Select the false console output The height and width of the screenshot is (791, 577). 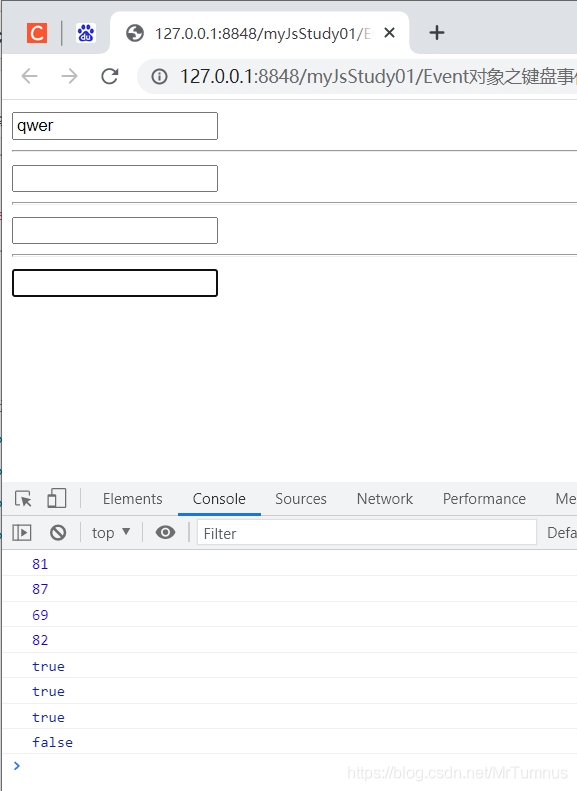coord(52,743)
